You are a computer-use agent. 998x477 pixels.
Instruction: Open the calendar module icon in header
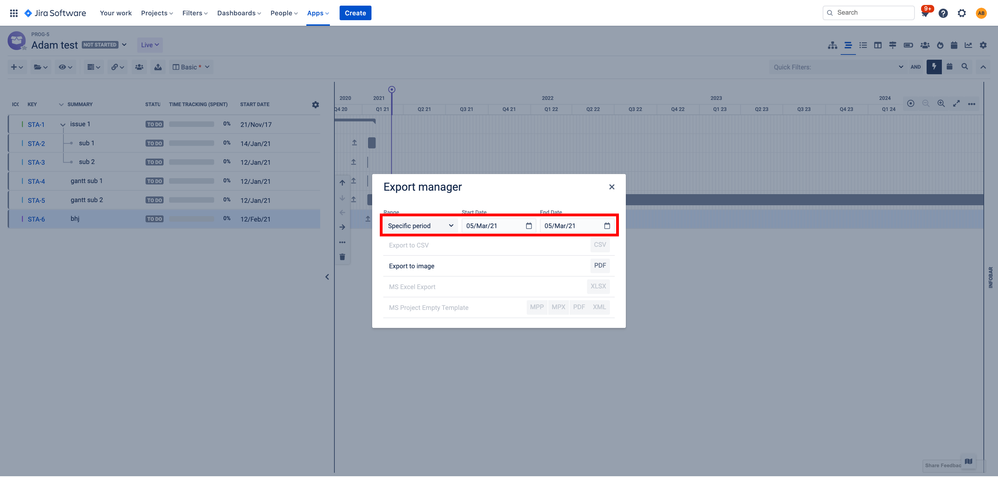tap(954, 45)
